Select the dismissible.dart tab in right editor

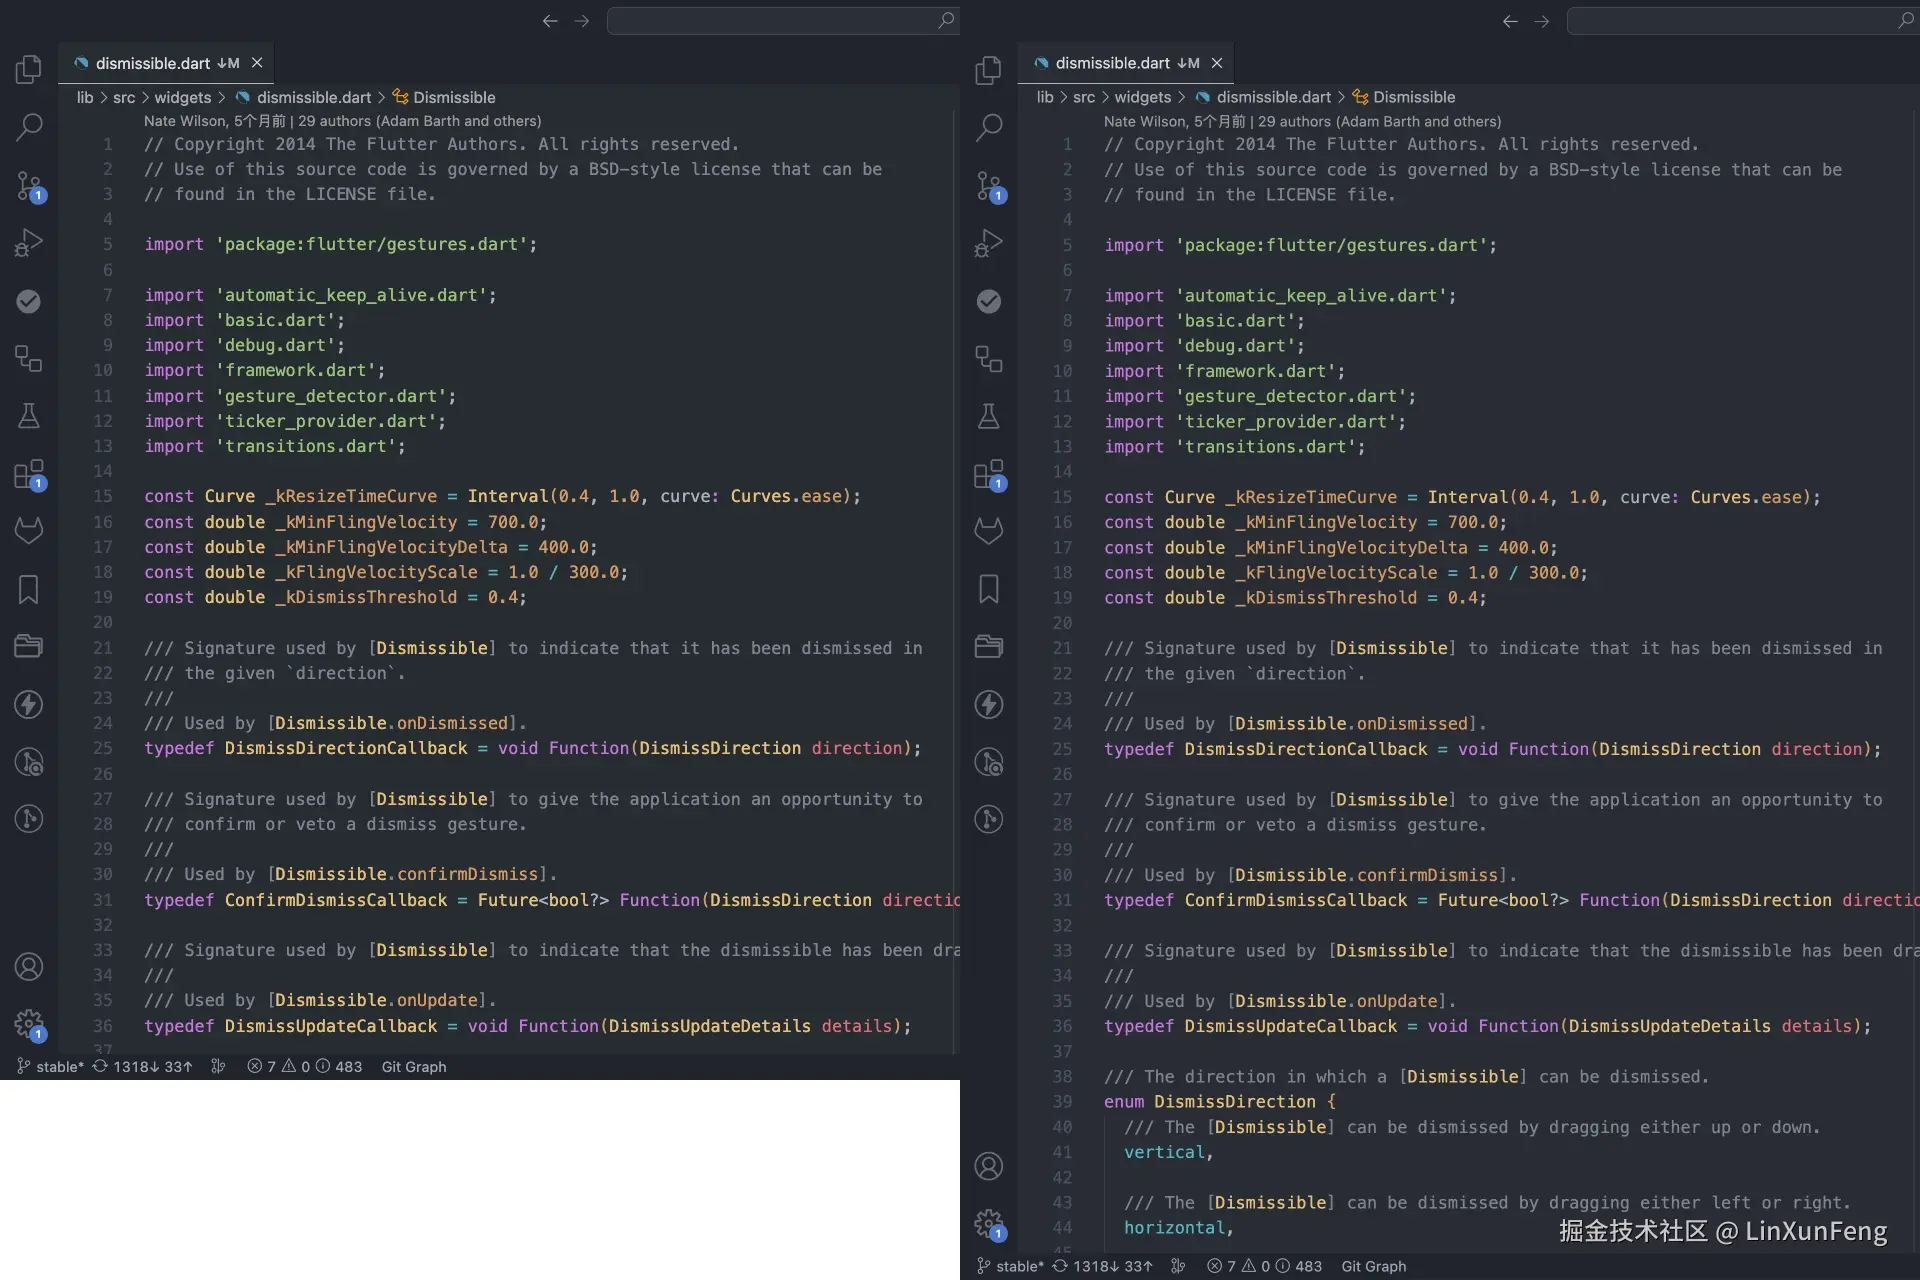(1112, 63)
